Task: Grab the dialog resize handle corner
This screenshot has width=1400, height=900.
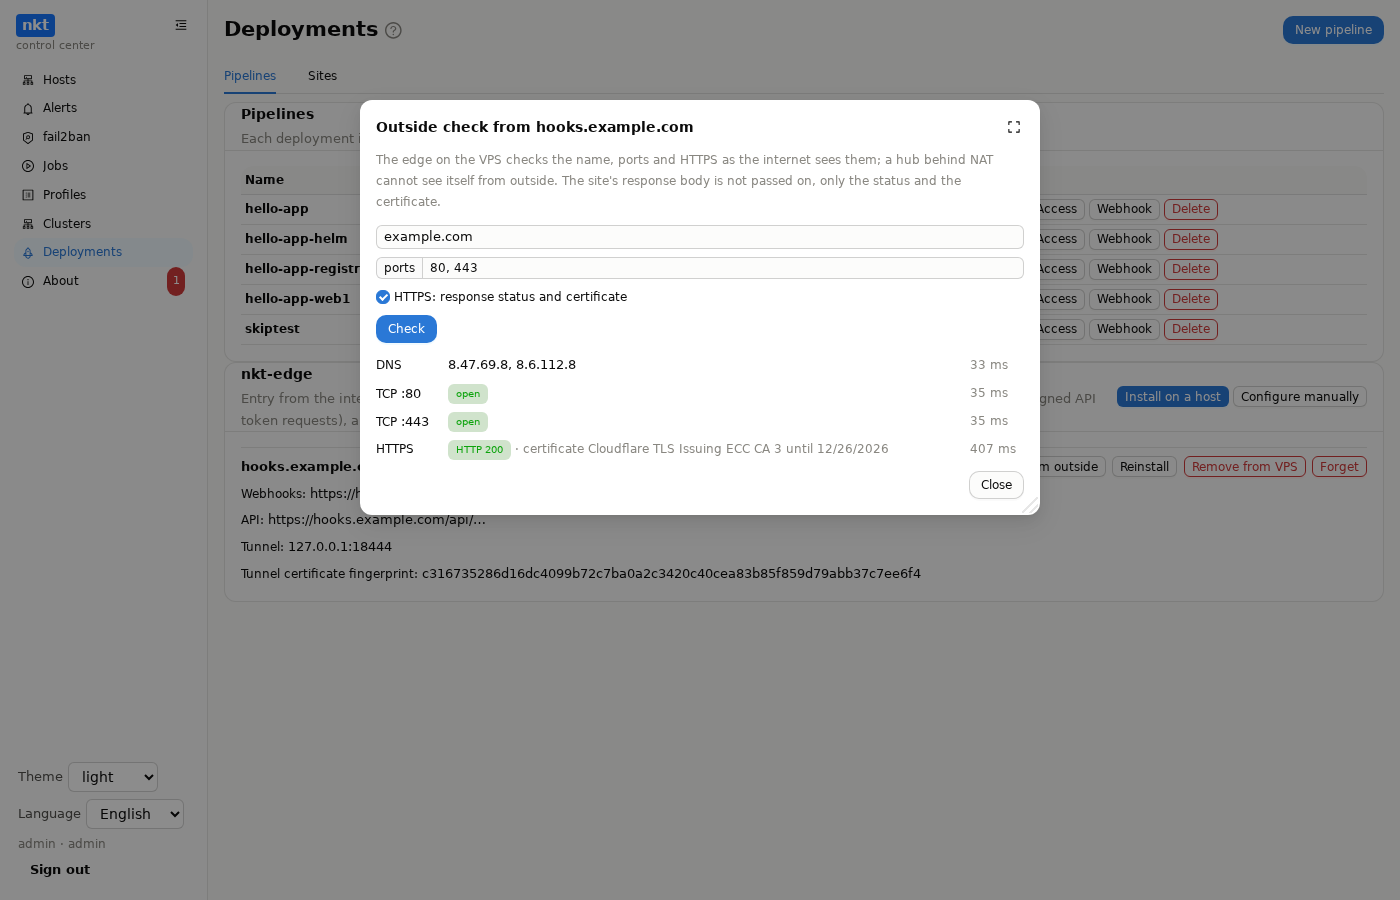Action: tap(1030, 506)
